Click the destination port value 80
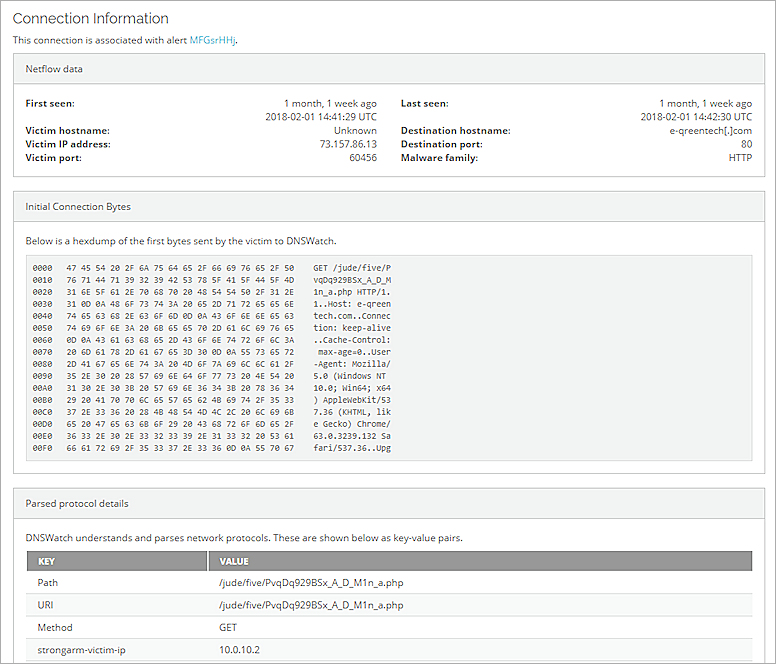776x664 pixels. point(746,144)
